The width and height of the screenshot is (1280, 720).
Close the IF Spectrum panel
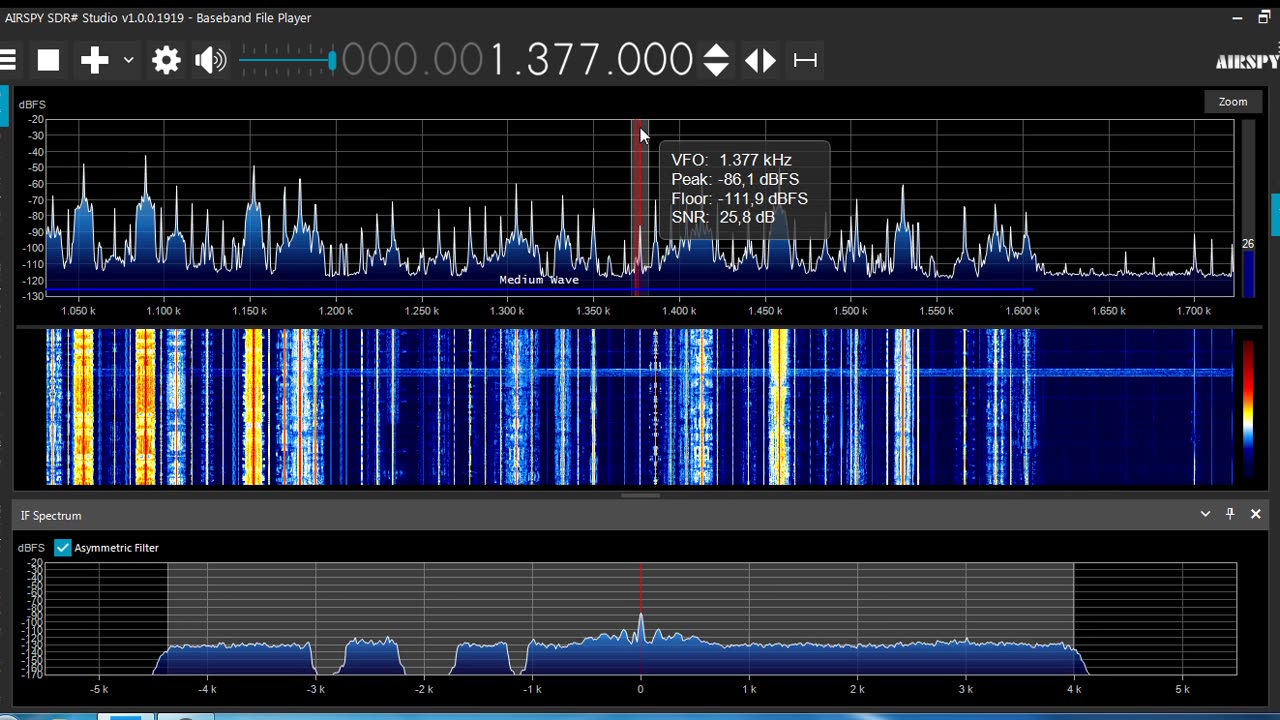pyautogui.click(x=1256, y=514)
